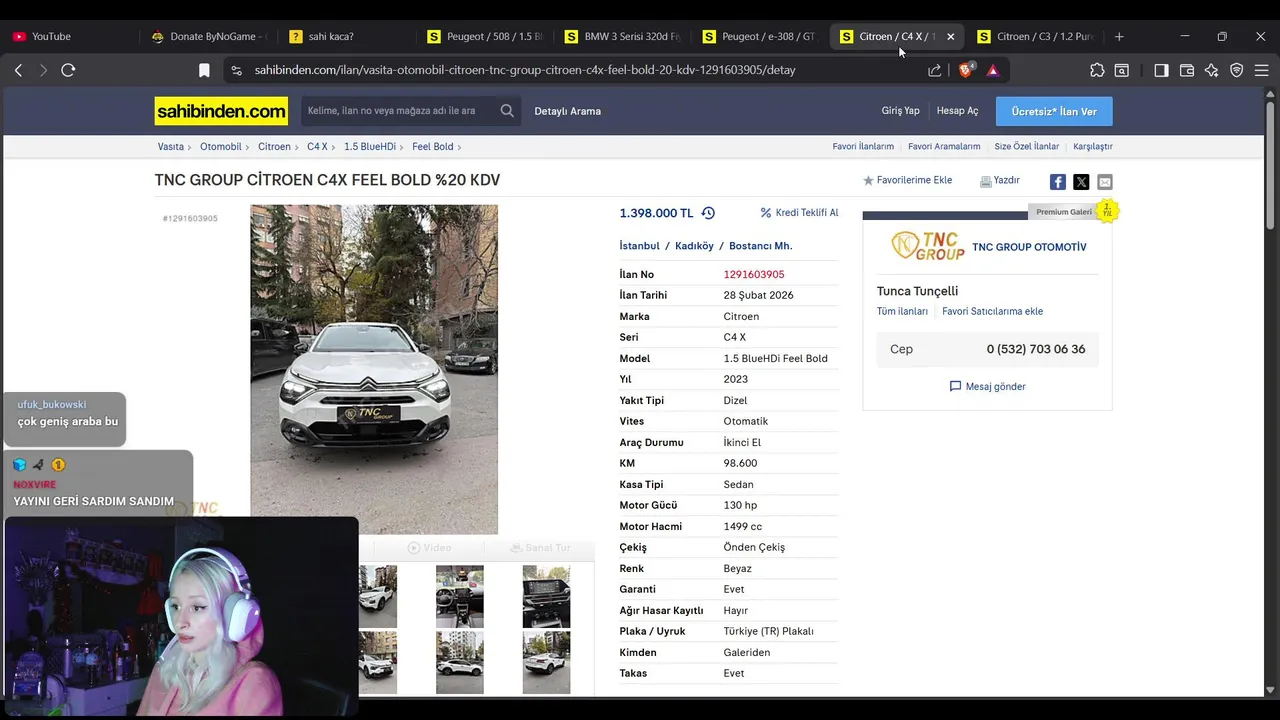Click Hesap Aç to create an account
The width and height of the screenshot is (1280, 720).
[x=957, y=111]
